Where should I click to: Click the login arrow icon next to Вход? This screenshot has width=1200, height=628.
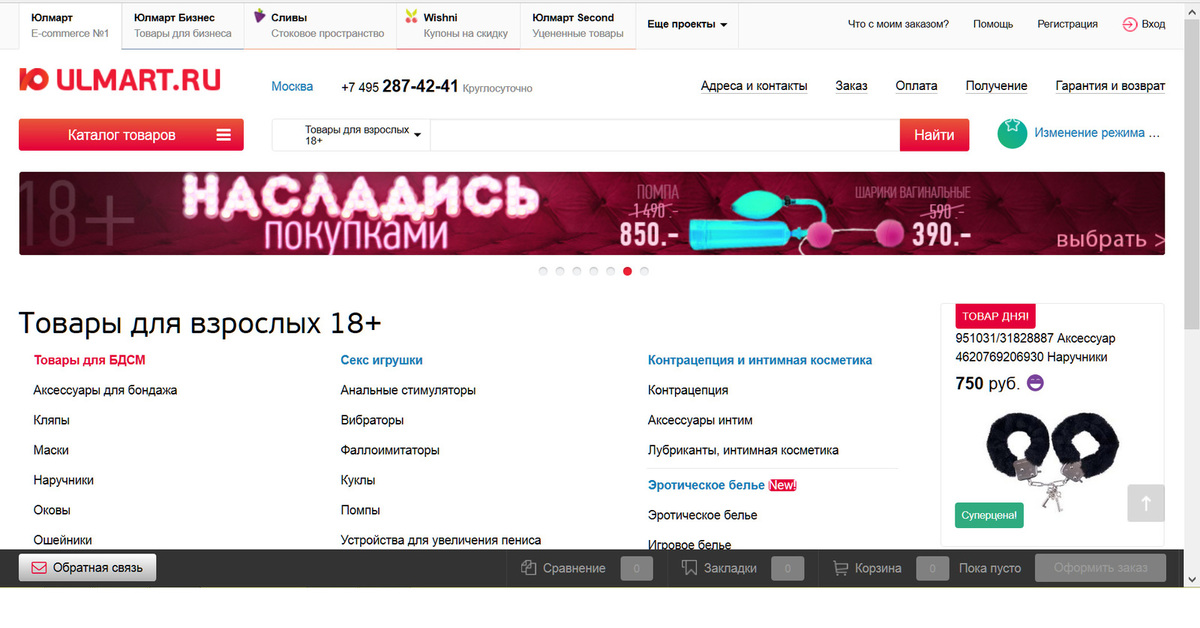[1129, 24]
